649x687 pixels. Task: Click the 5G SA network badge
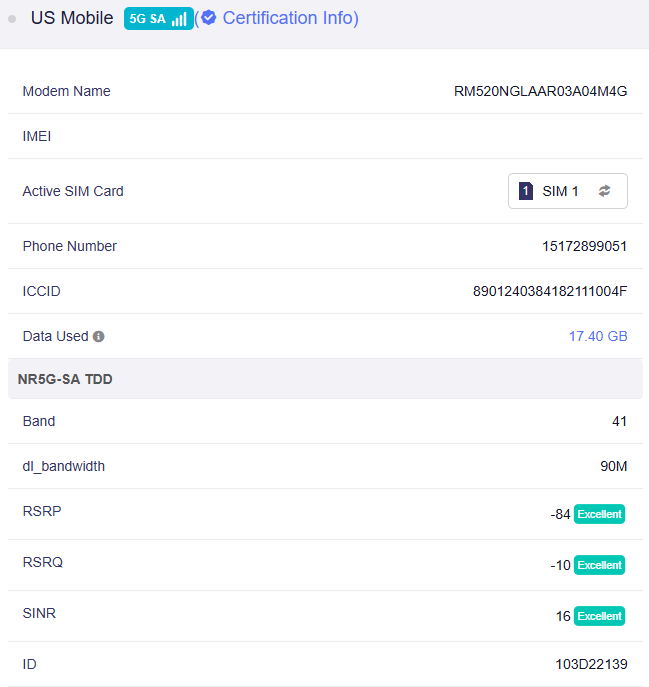(x=158, y=19)
